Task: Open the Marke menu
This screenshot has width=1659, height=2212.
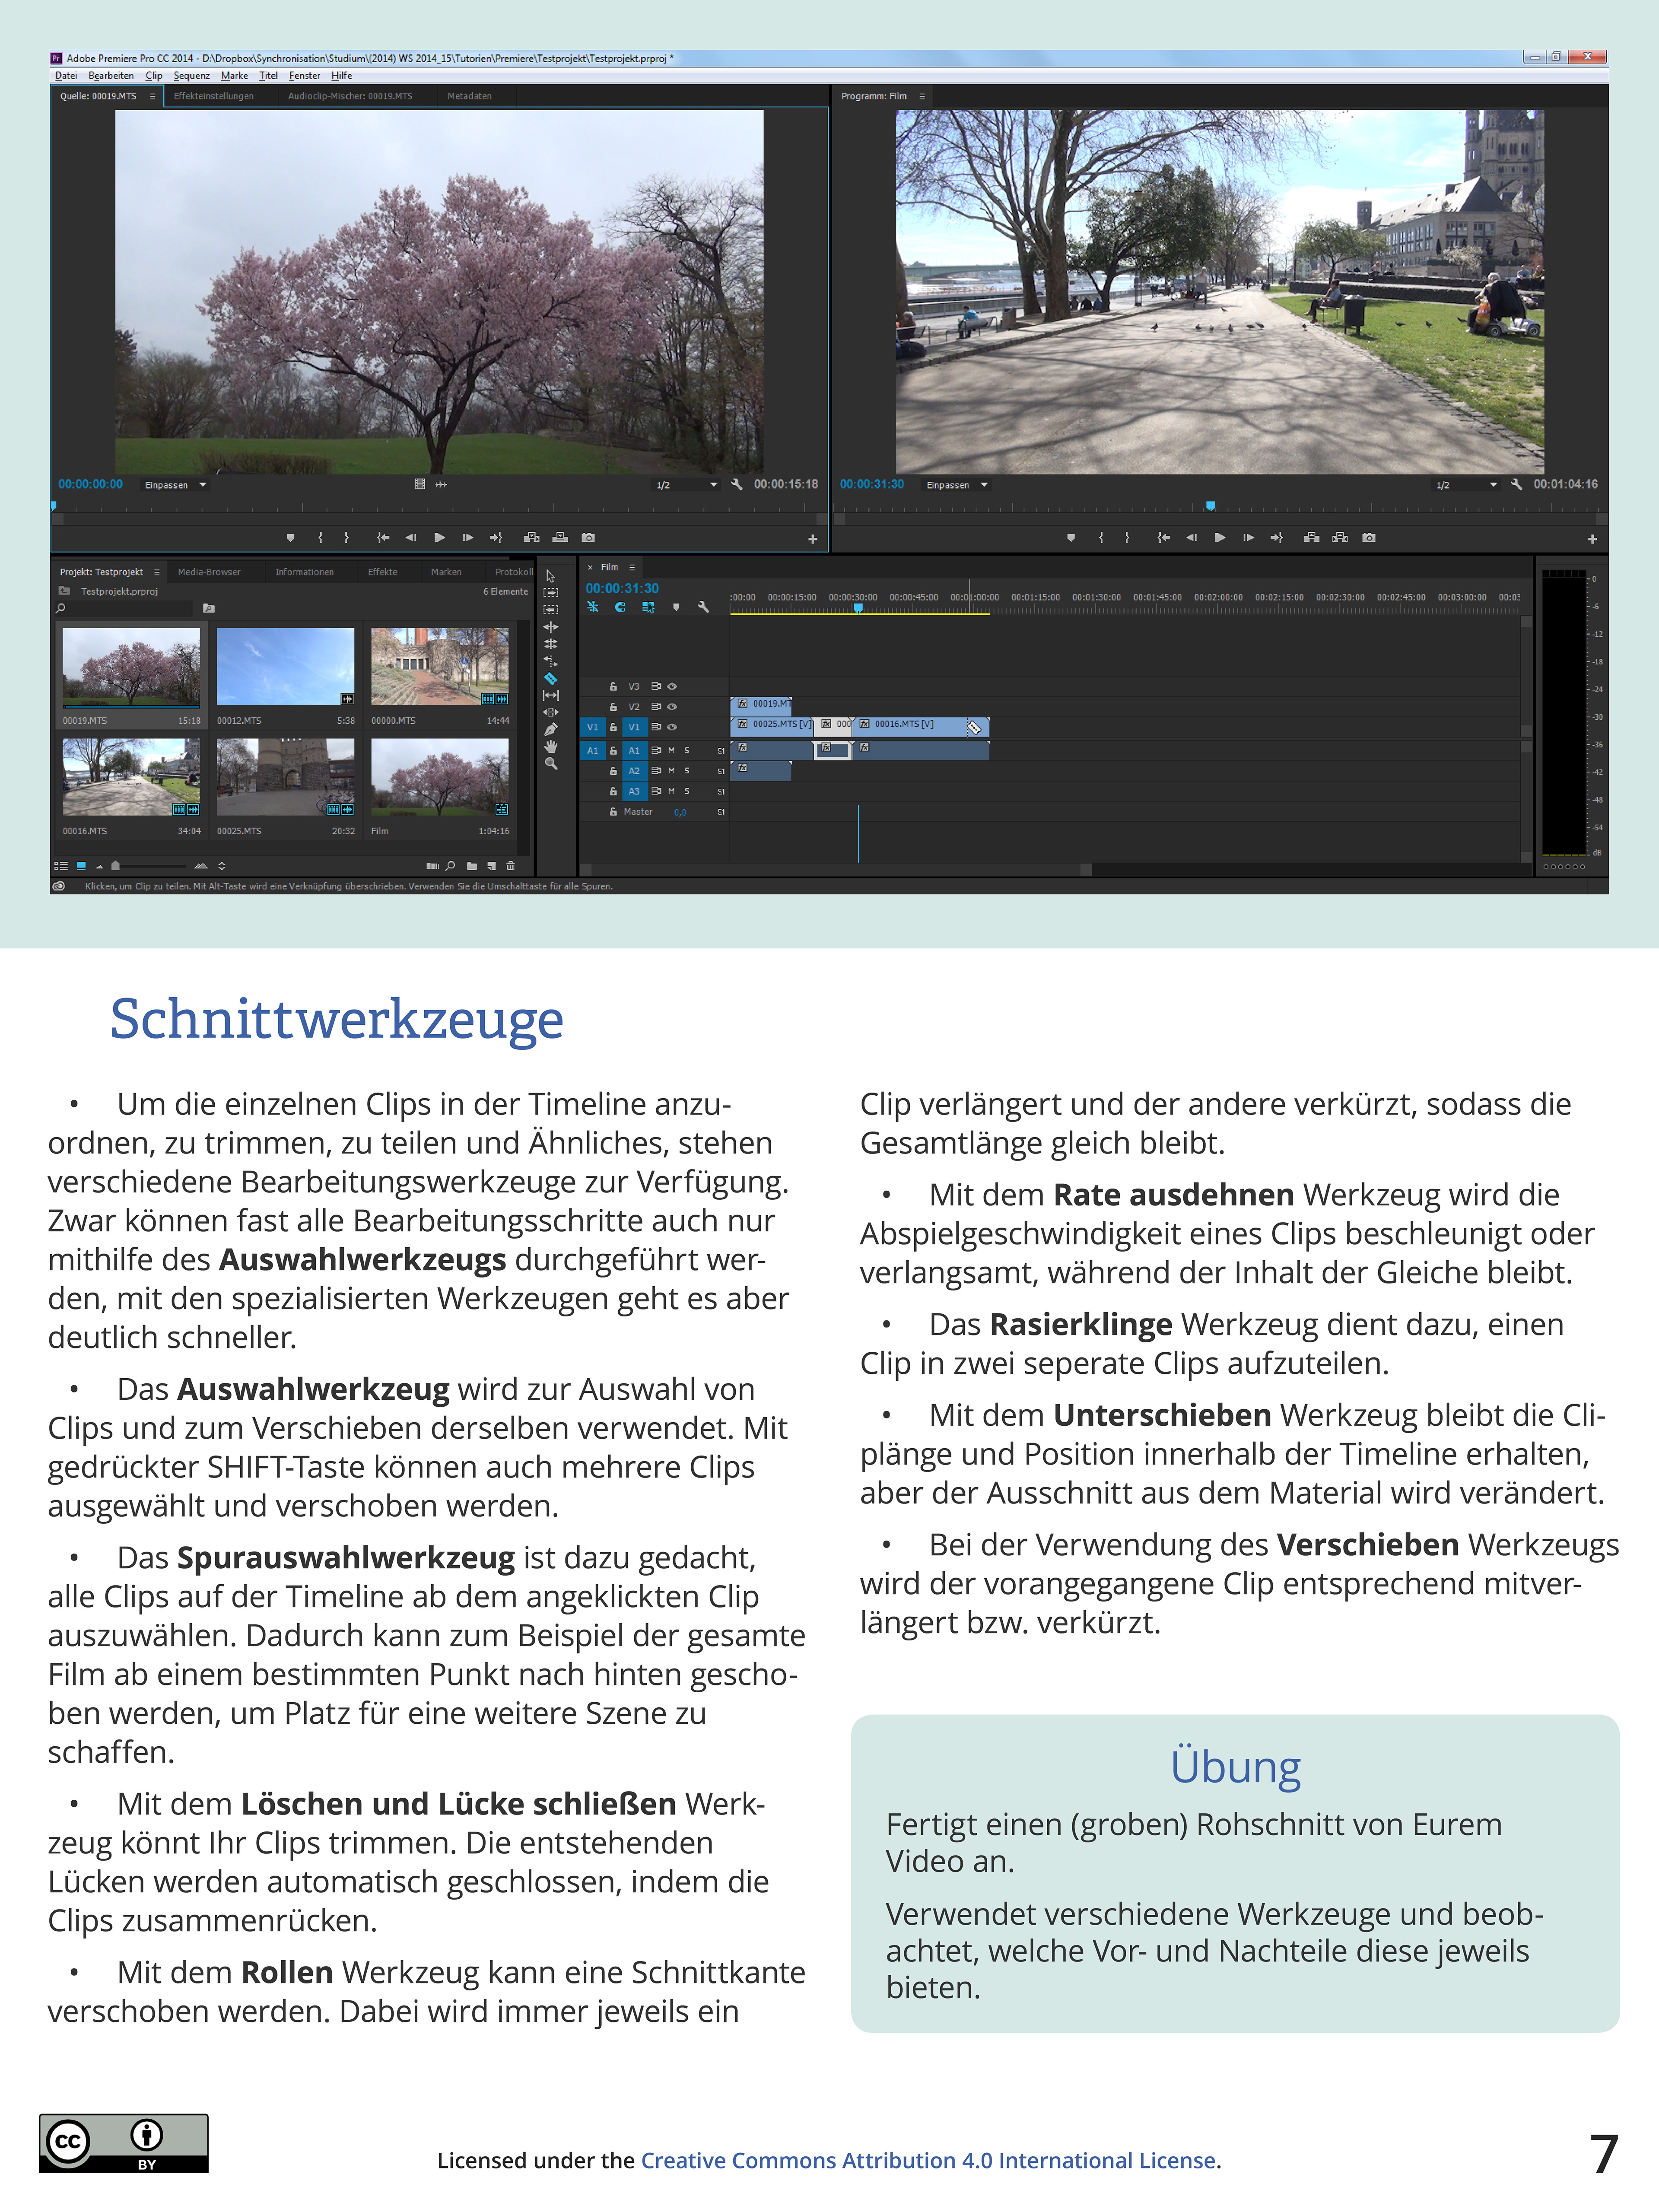Action: pyautogui.click(x=234, y=76)
